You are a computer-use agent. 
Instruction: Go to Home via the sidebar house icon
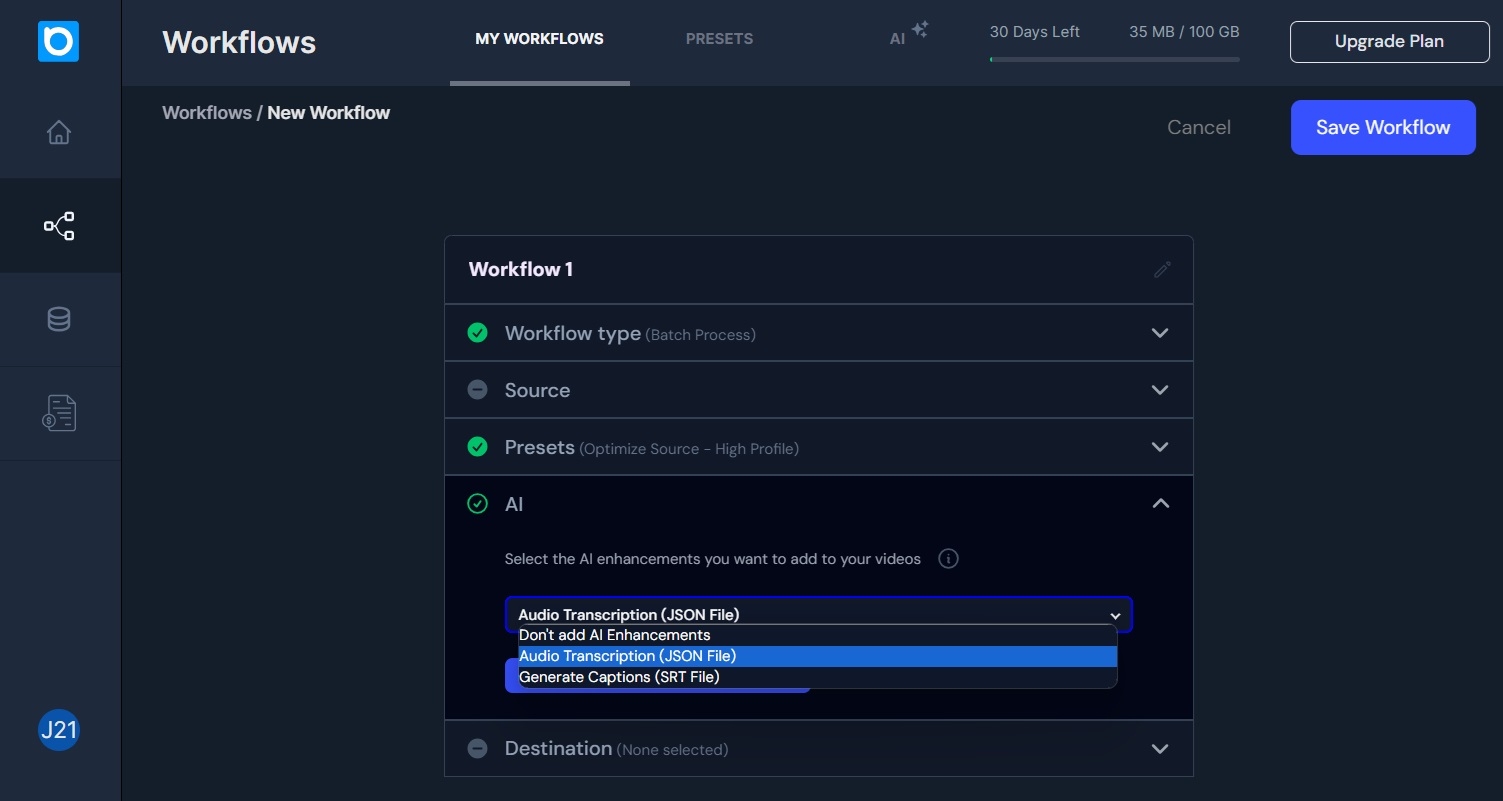[59, 132]
